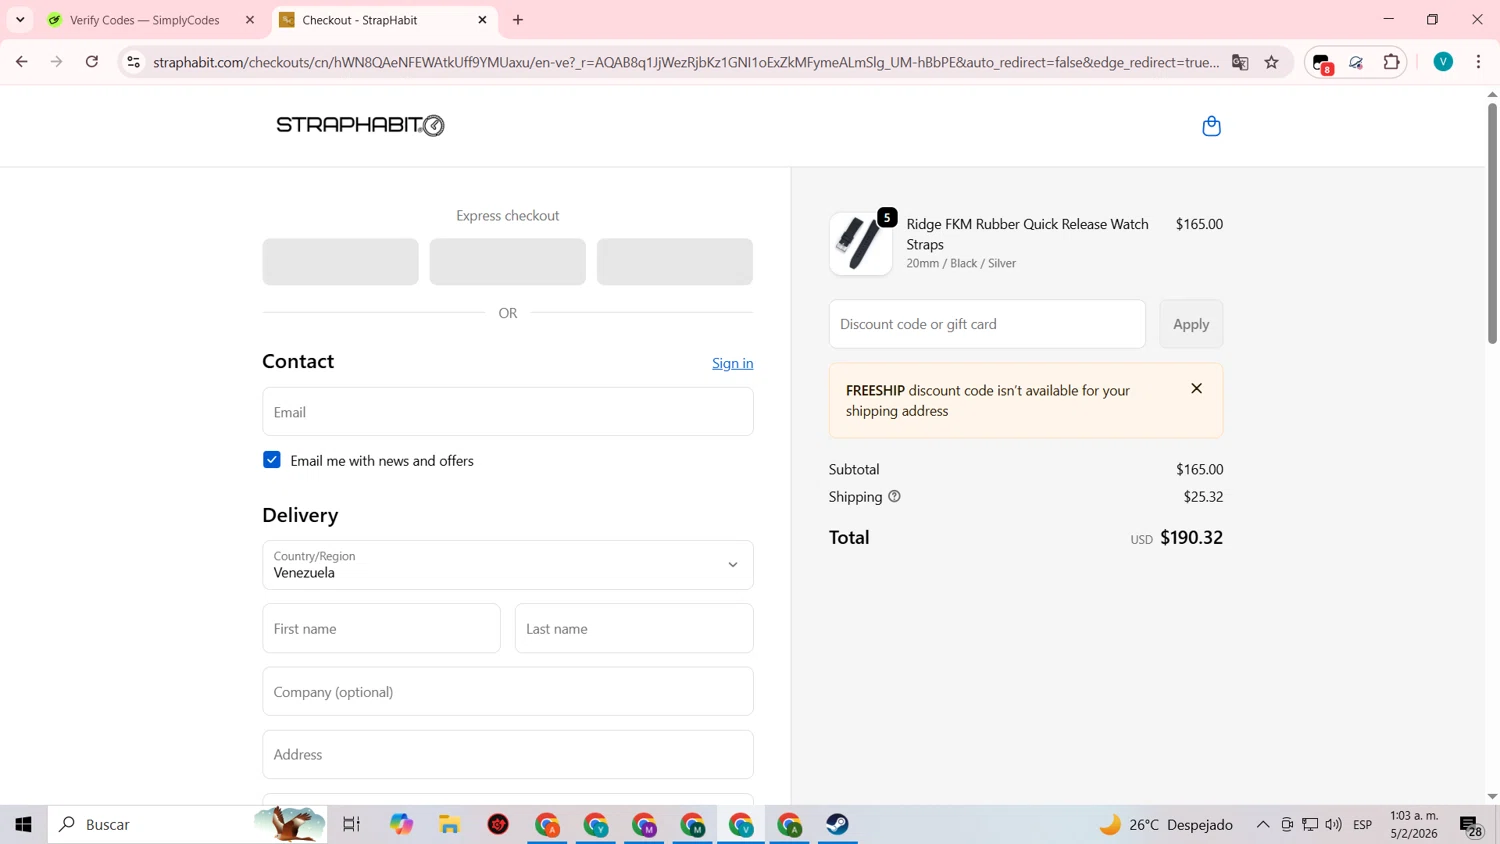
Task: Select the Checkout - StrapHabit tab
Action: 360,20
